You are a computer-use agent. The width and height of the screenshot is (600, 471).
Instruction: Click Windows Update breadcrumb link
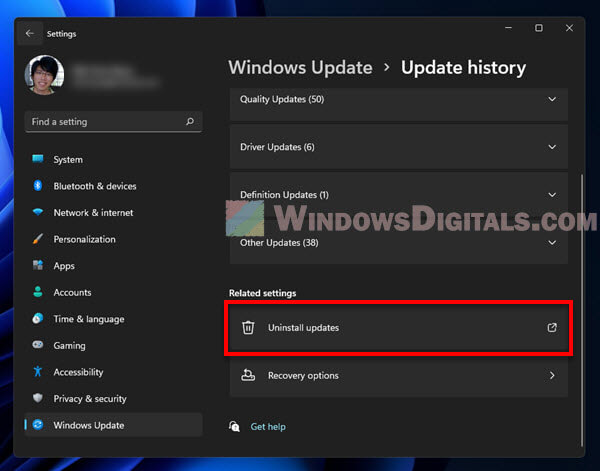pos(300,68)
